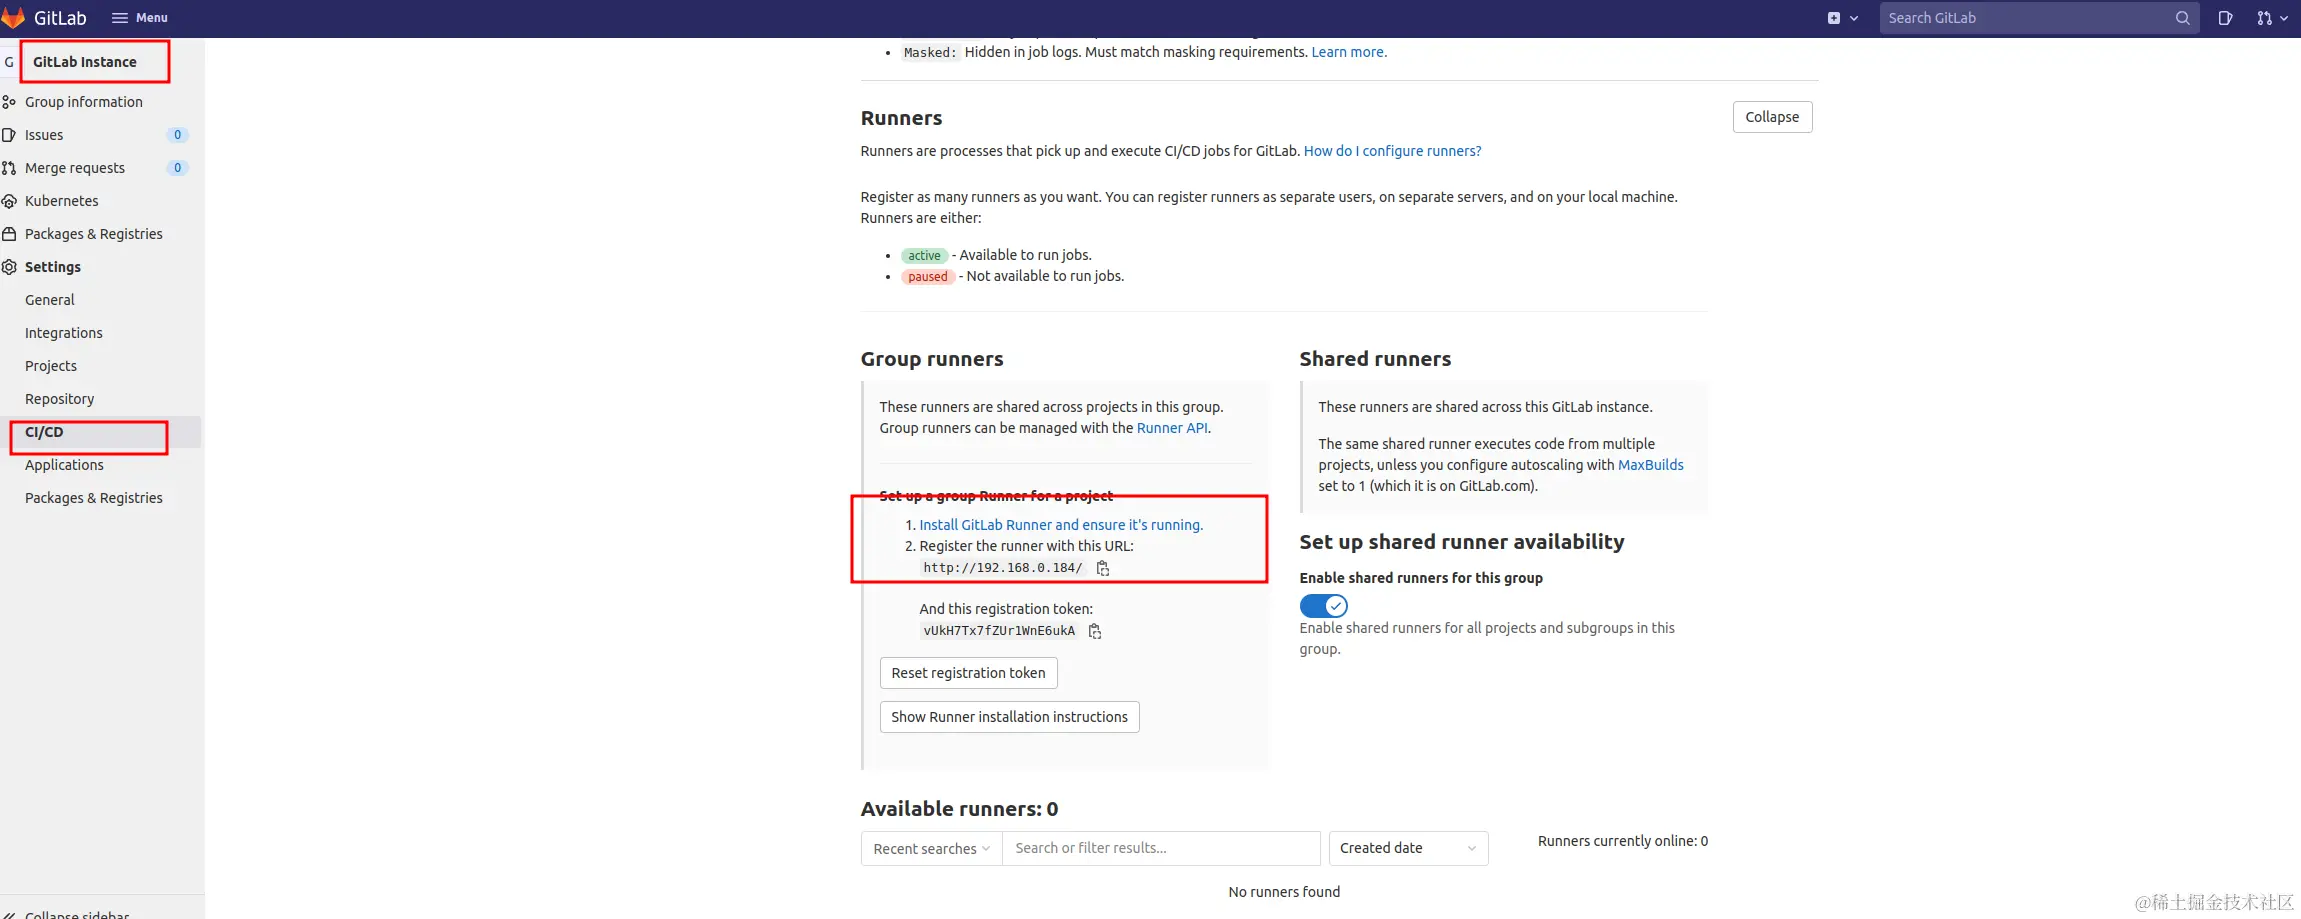
Task: Click the Merge requests sidebar icon
Action: pyautogui.click(x=9, y=168)
